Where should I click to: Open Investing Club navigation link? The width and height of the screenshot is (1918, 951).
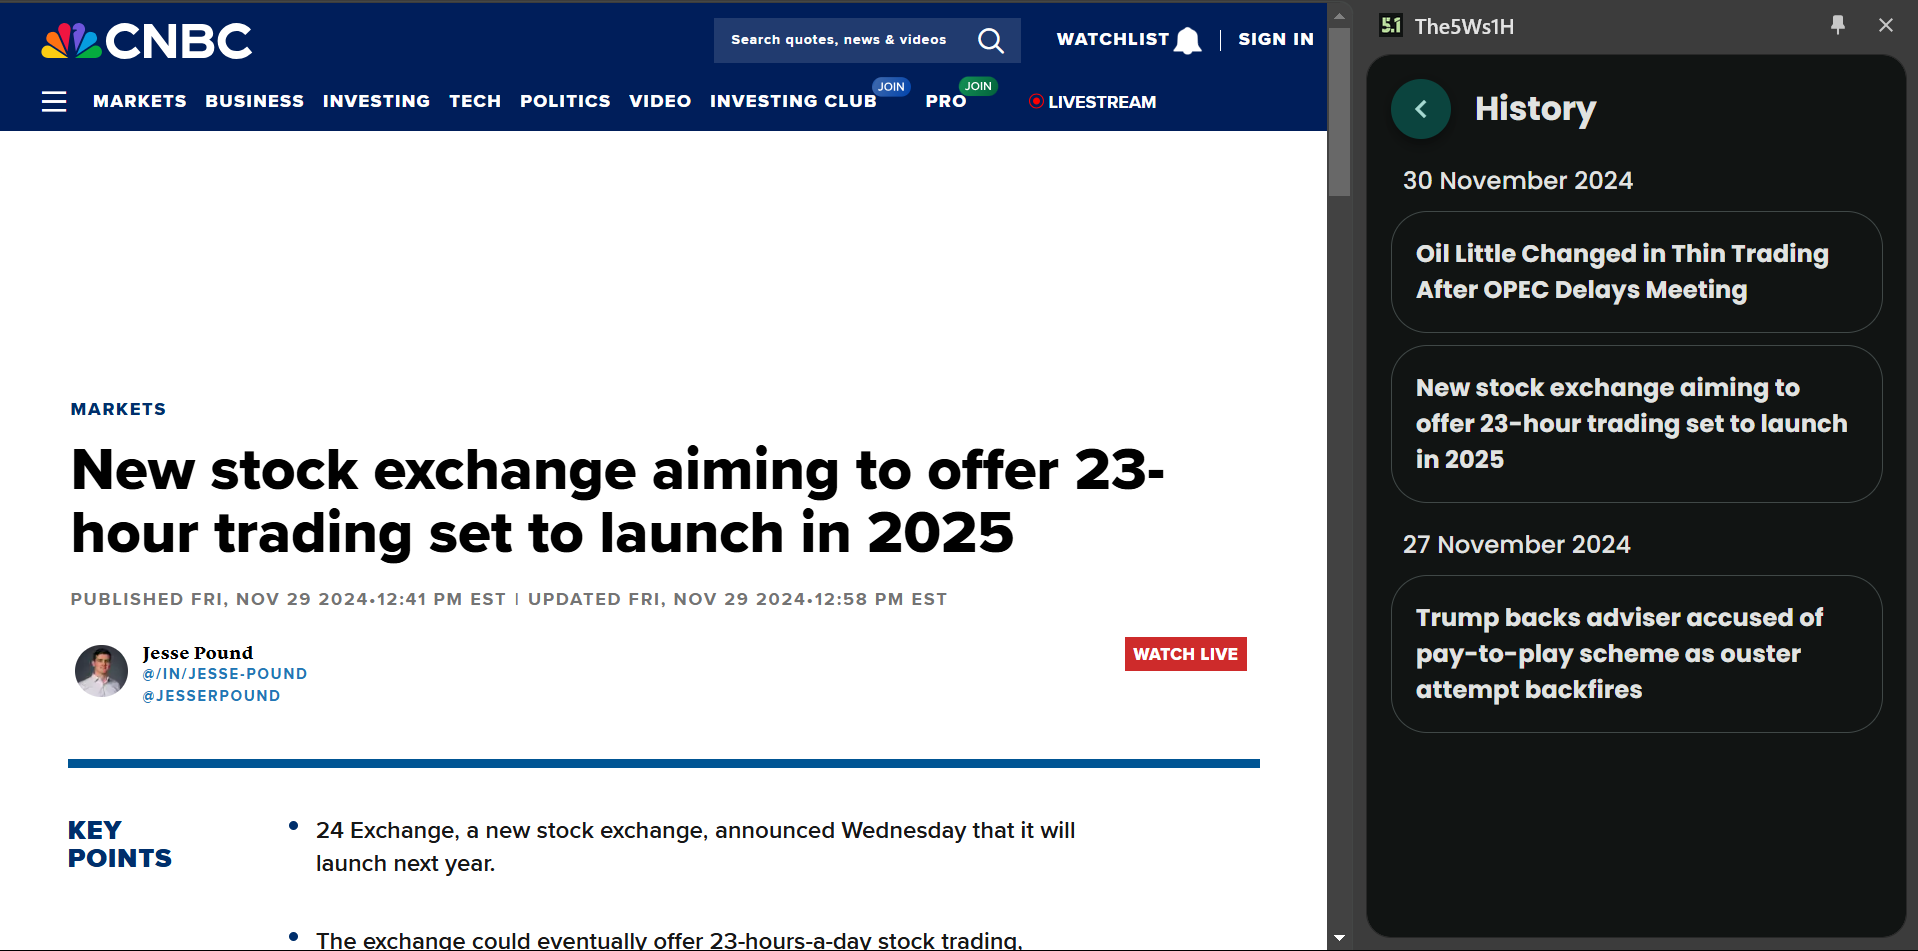click(793, 101)
